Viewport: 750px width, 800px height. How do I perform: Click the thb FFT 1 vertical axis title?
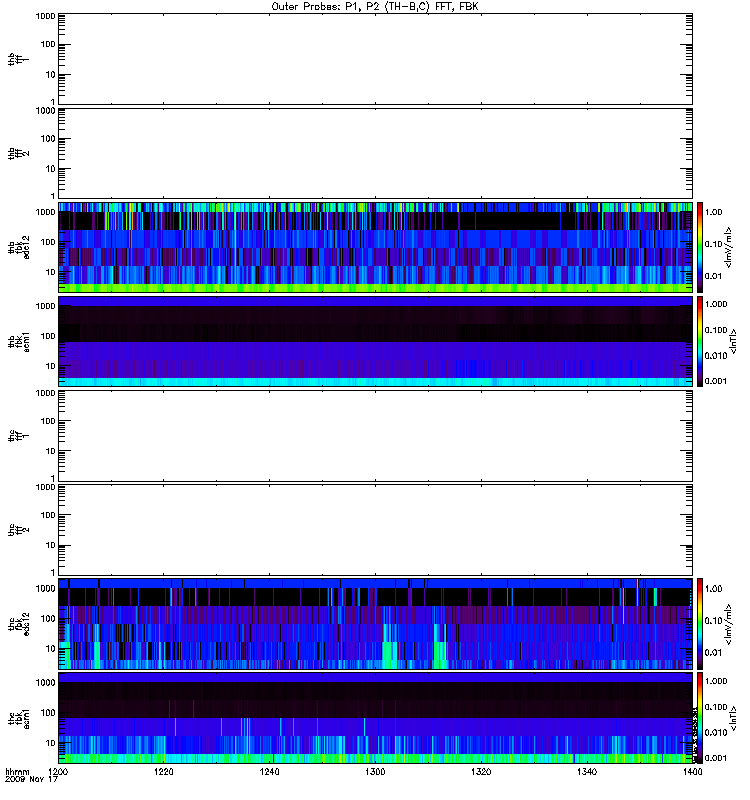point(18,59)
